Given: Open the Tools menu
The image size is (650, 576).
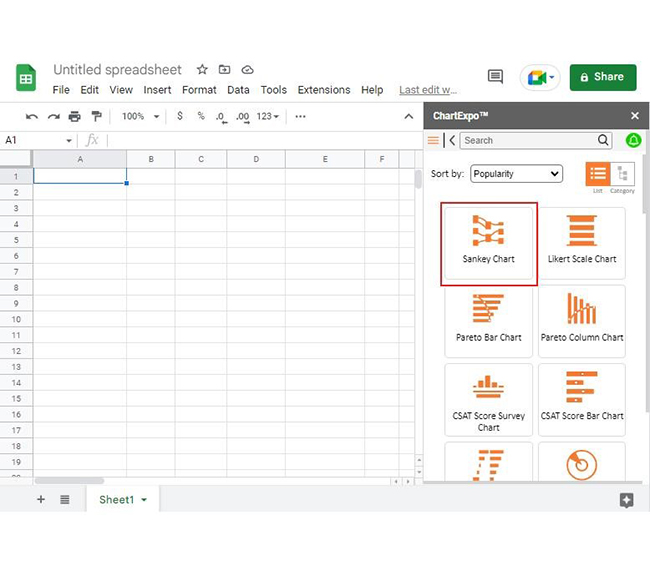Looking at the screenshot, I should tap(274, 90).
